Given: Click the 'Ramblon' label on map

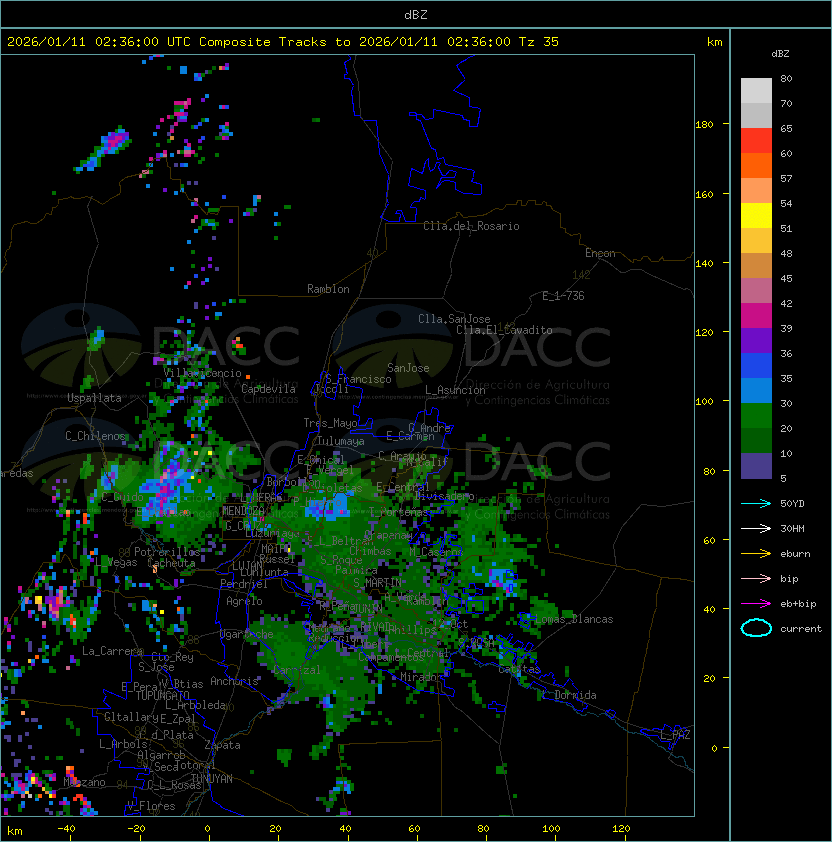Looking at the screenshot, I should point(328,289).
